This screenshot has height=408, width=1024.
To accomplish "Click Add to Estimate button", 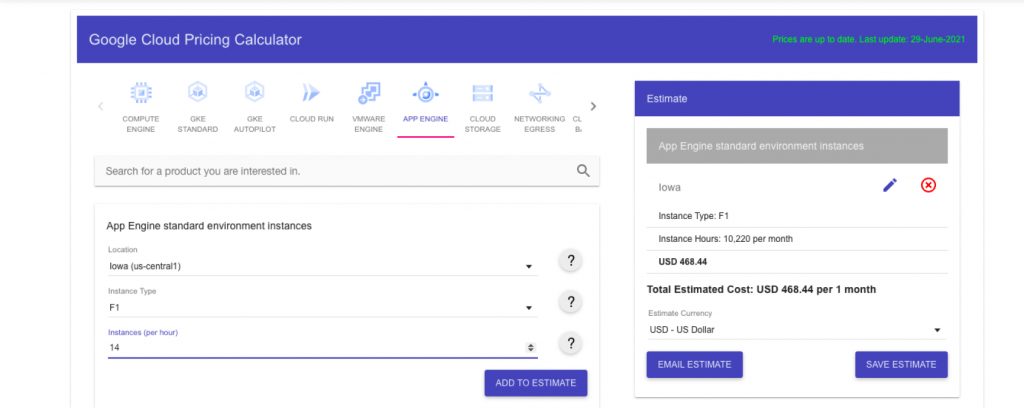I will pos(536,383).
